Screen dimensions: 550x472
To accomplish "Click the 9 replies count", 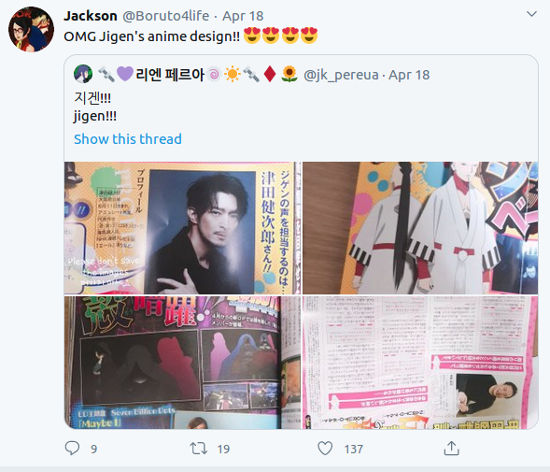I will (x=94, y=449).
